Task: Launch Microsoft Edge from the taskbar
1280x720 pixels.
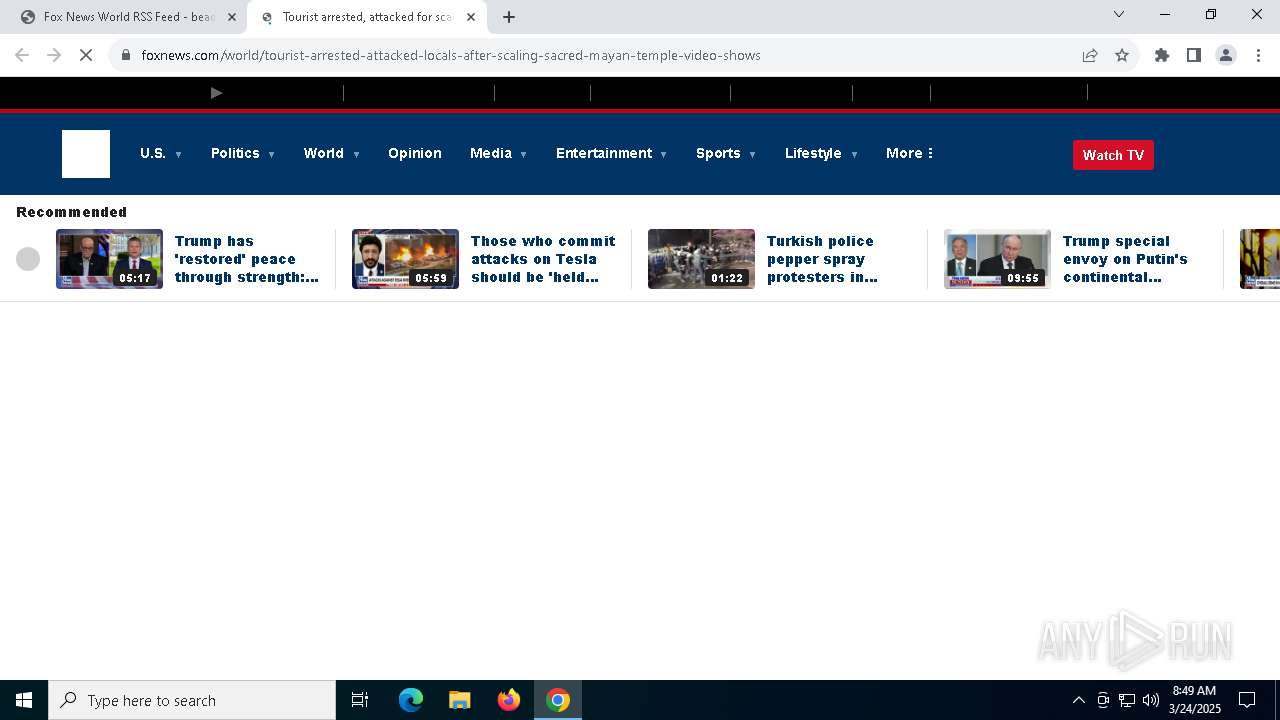Action: (x=411, y=700)
